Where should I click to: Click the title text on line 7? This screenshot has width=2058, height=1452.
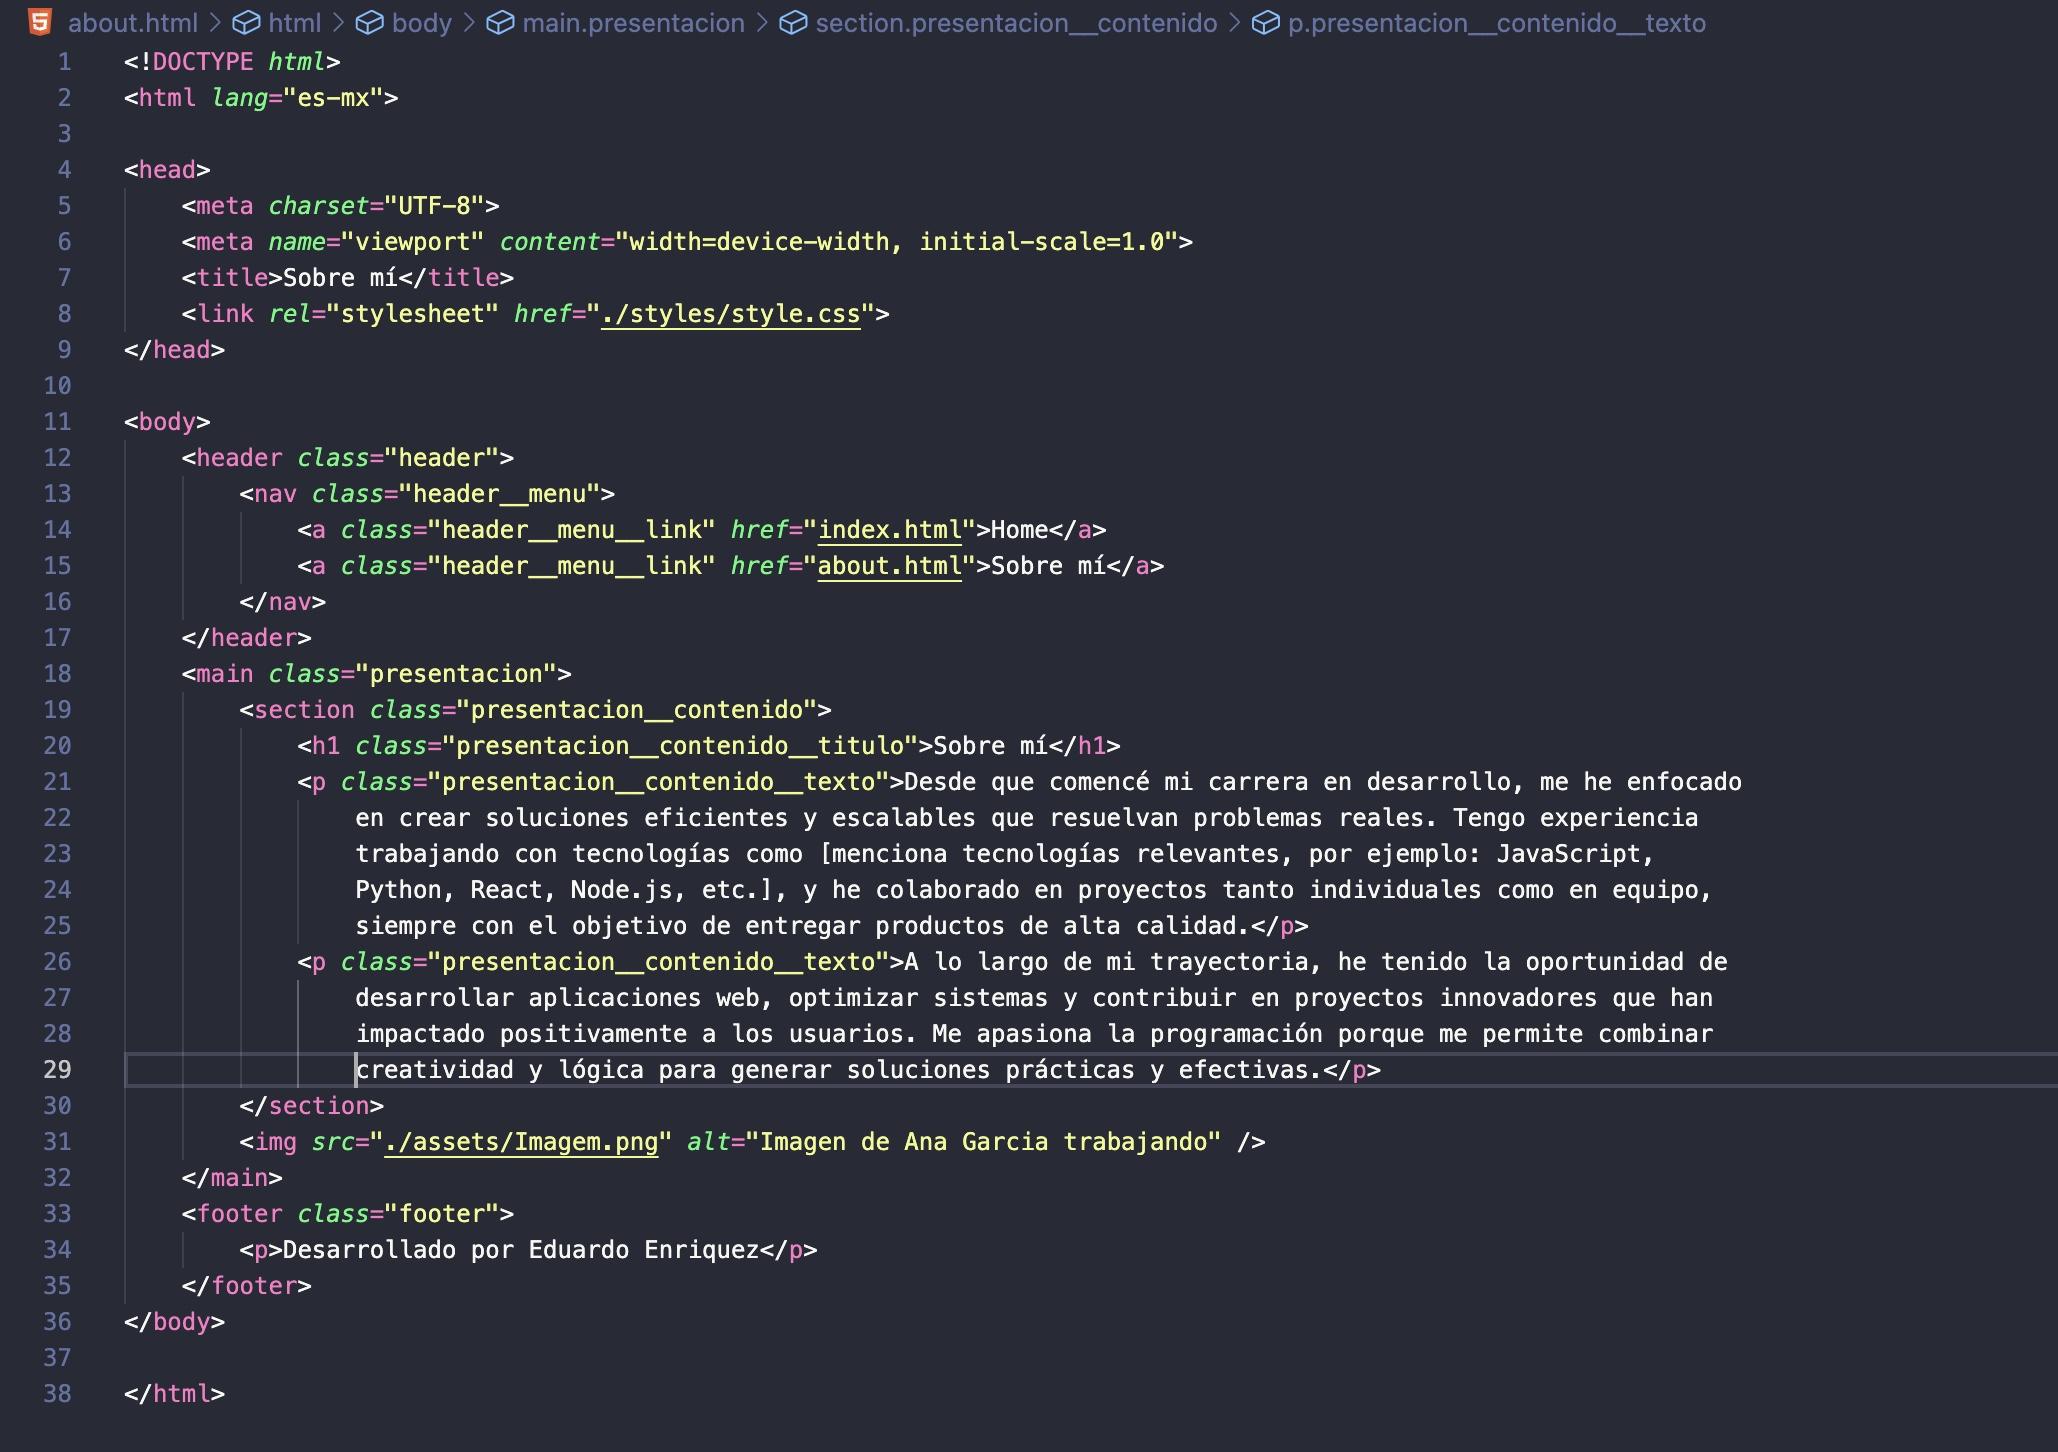click(x=340, y=278)
